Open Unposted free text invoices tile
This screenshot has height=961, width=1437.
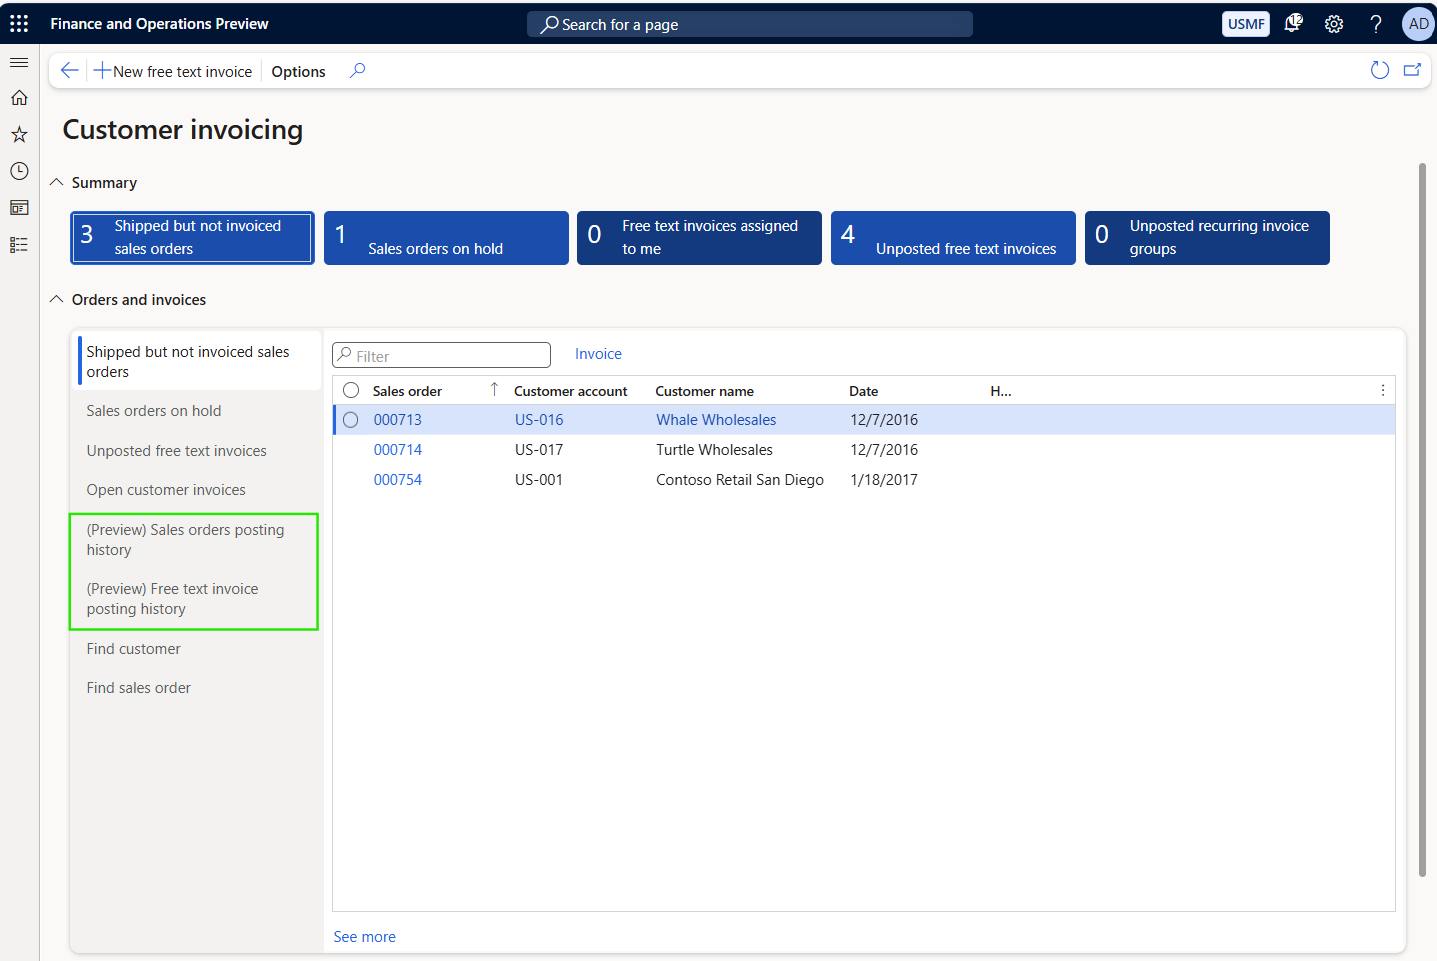click(953, 238)
